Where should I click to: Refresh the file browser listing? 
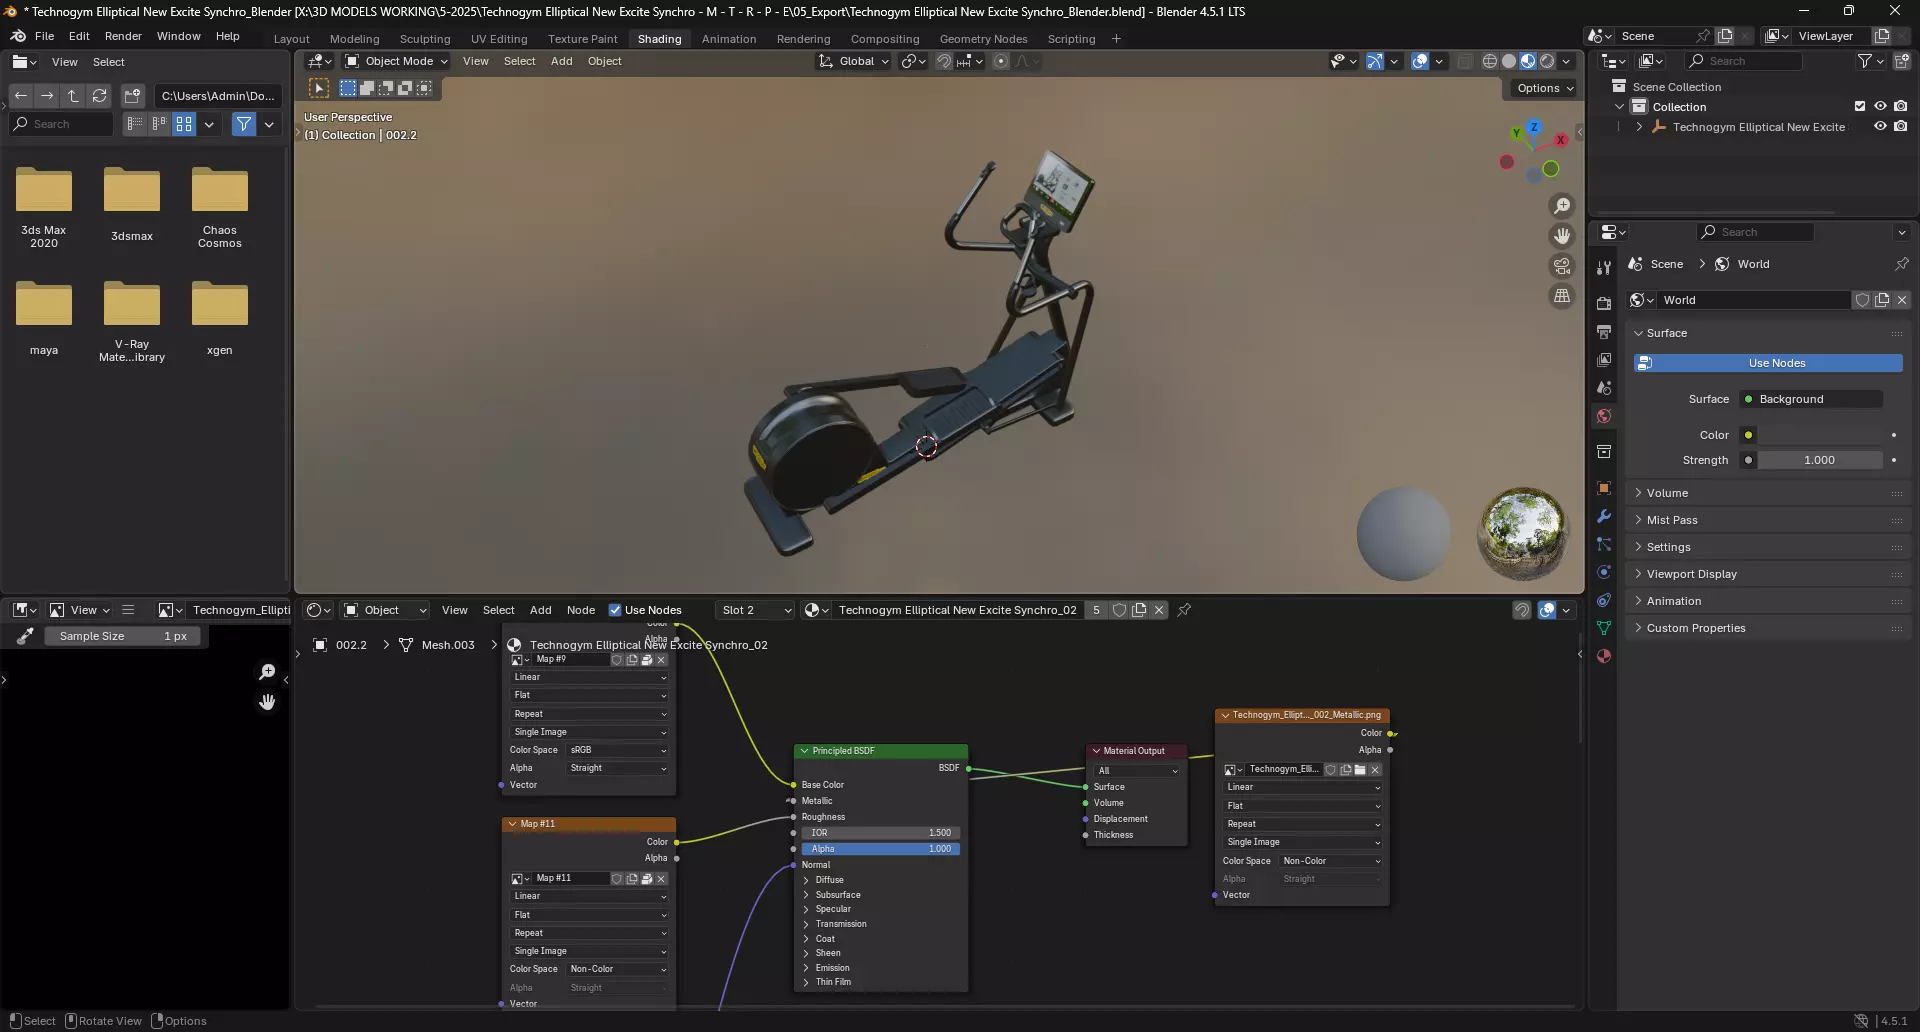[99, 96]
